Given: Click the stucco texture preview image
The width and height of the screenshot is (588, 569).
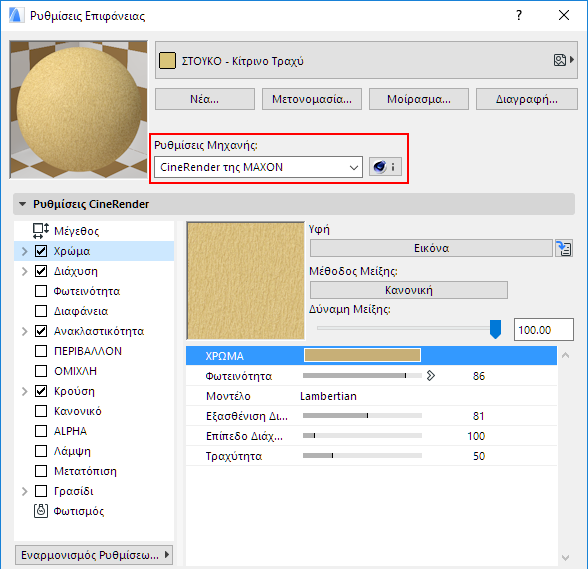Looking at the screenshot, I should (x=246, y=281).
